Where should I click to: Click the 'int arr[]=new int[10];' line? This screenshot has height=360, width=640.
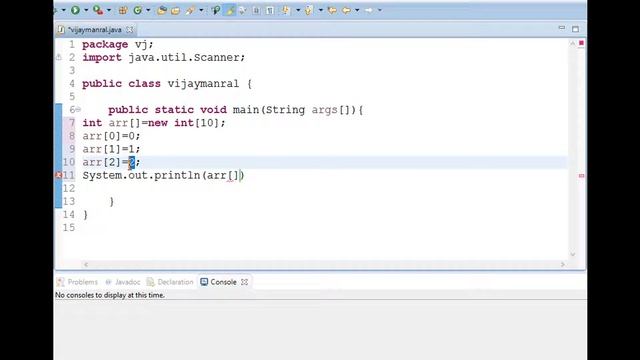[x=153, y=123]
